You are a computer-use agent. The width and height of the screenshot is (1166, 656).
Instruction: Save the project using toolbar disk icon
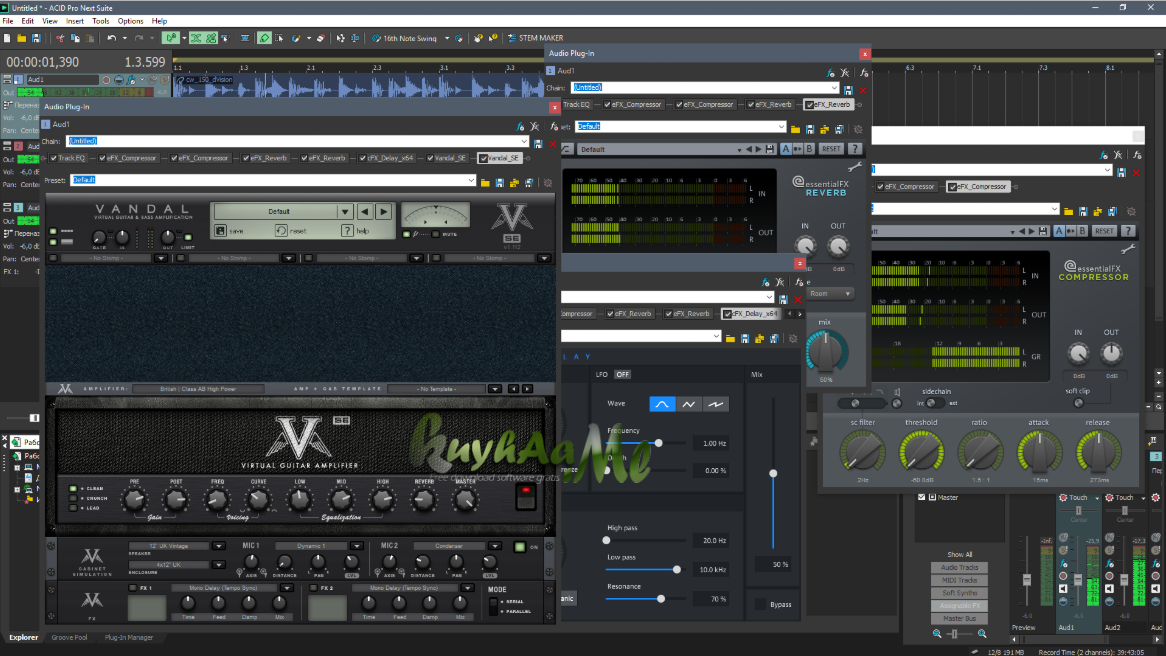coord(36,38)
